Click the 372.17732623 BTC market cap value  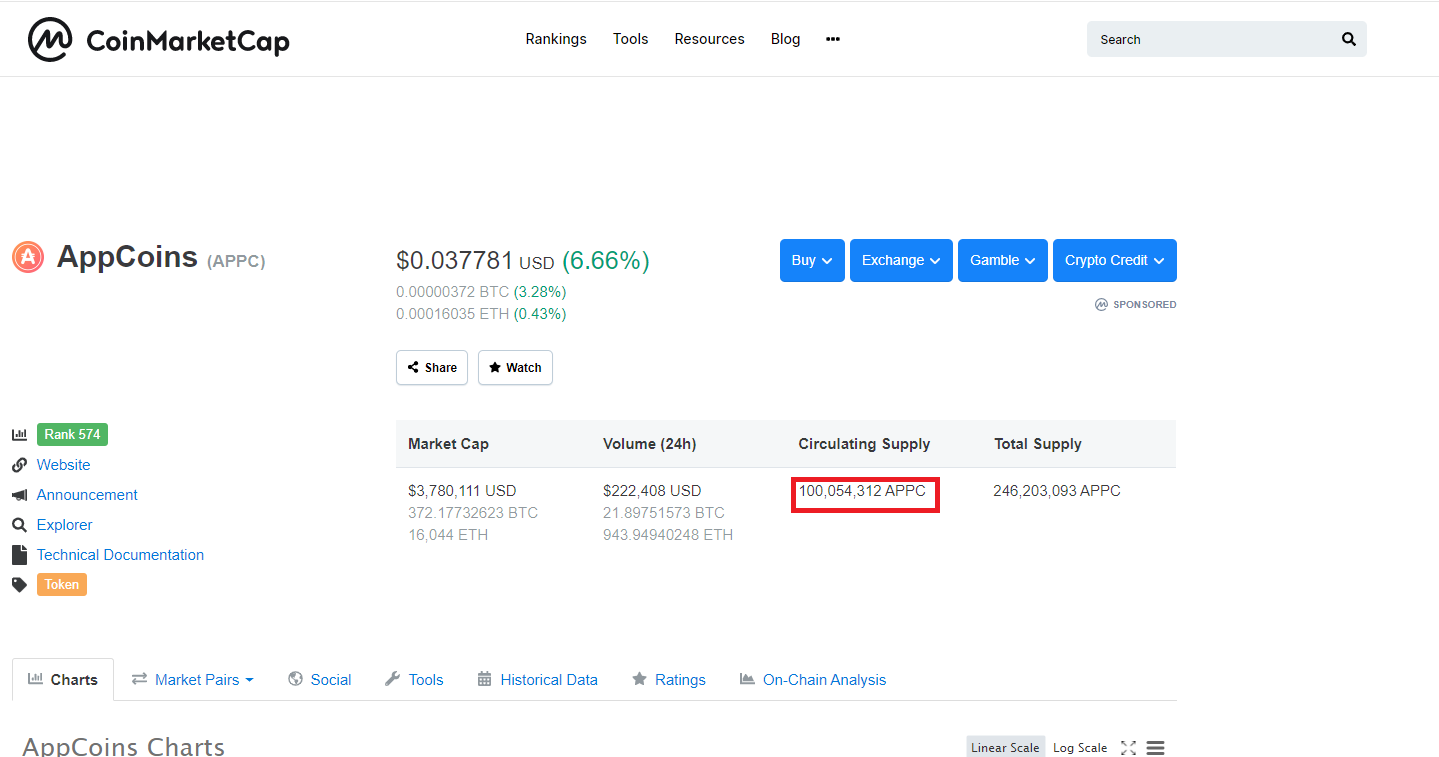[x=473, y=513]
